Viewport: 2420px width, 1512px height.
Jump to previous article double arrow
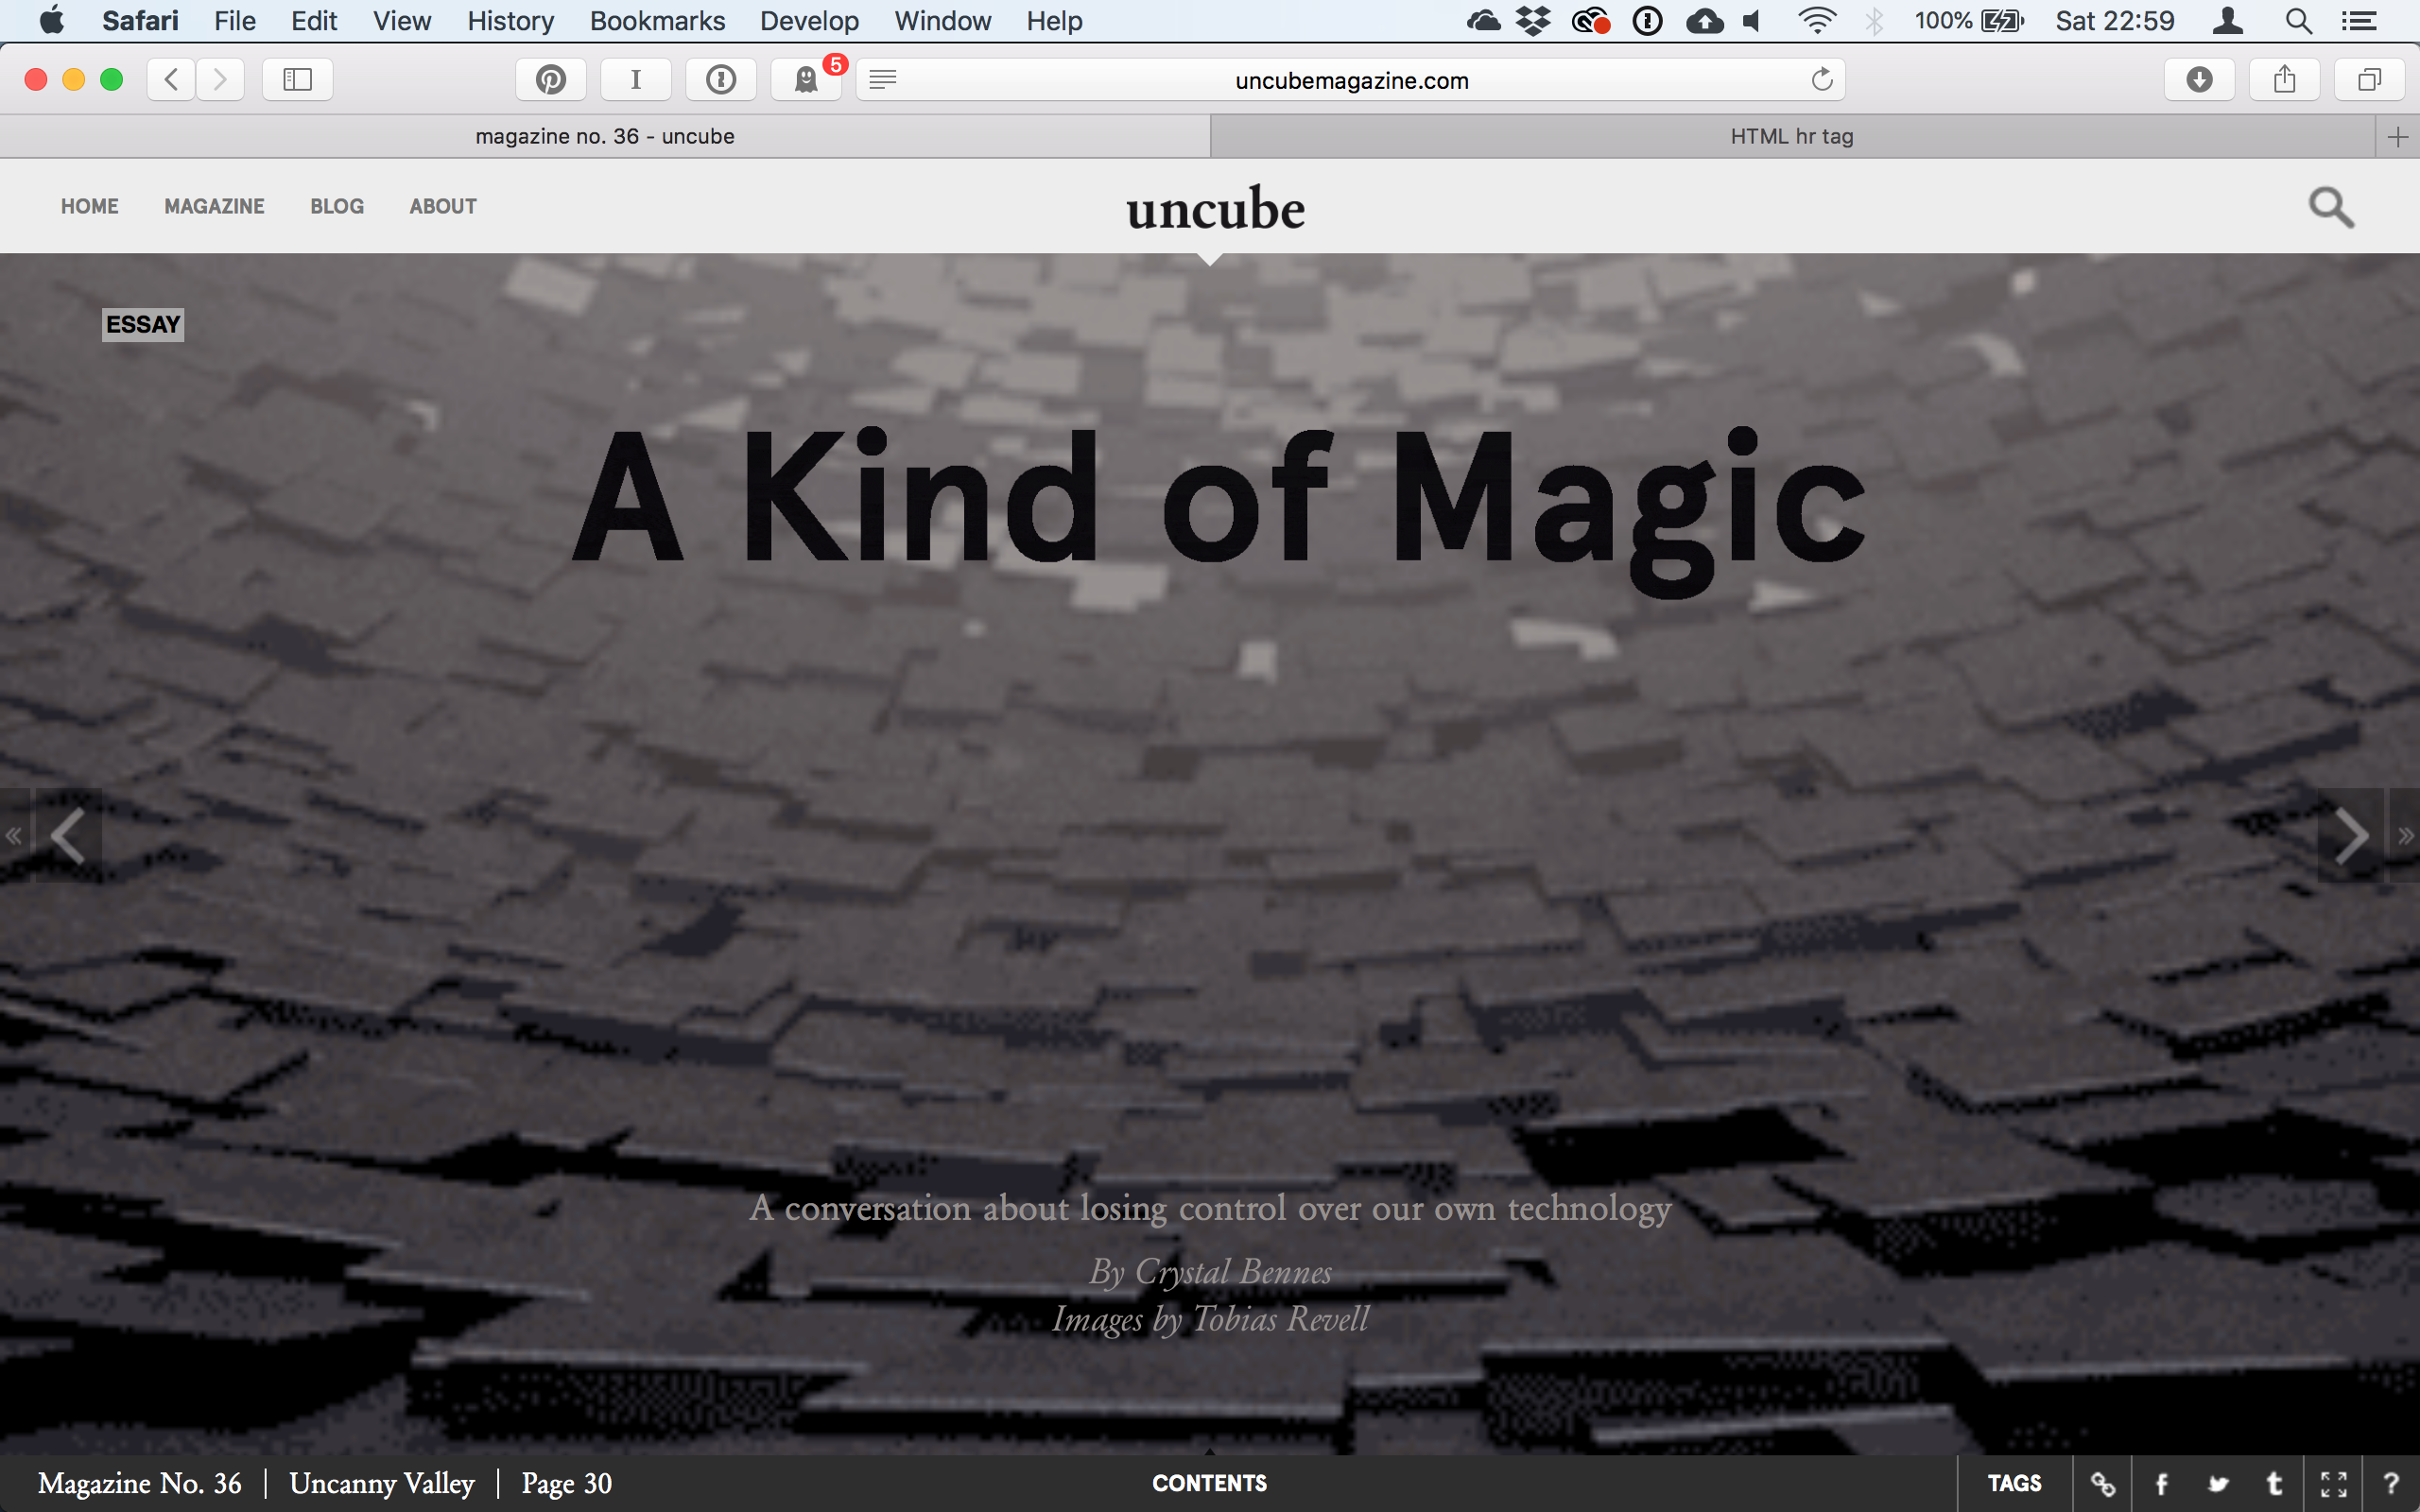14,835
